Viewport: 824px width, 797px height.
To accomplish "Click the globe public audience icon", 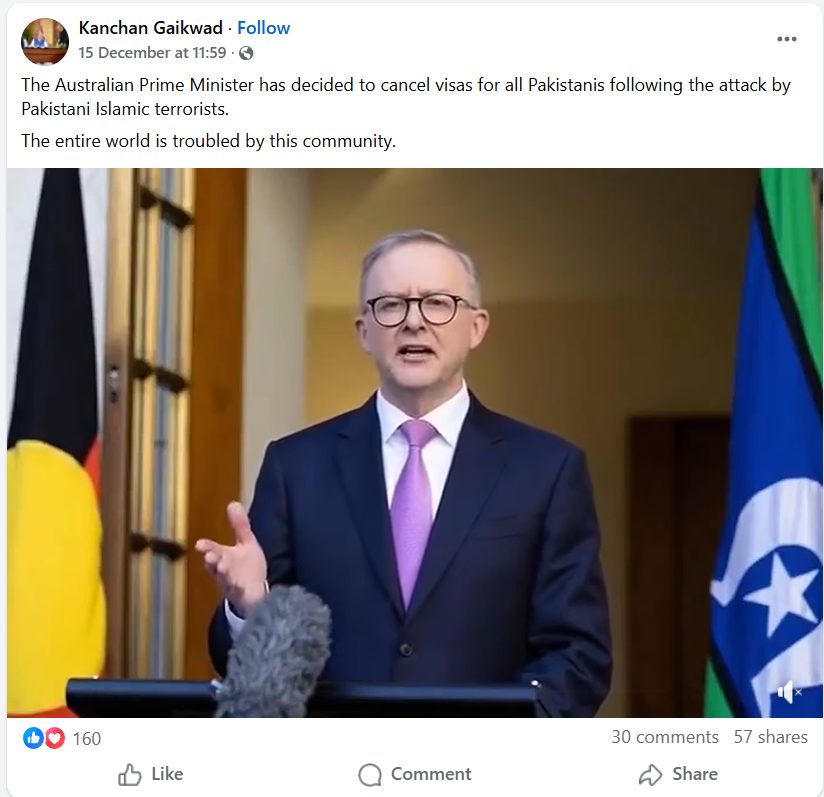I will [x=246, y=53].
